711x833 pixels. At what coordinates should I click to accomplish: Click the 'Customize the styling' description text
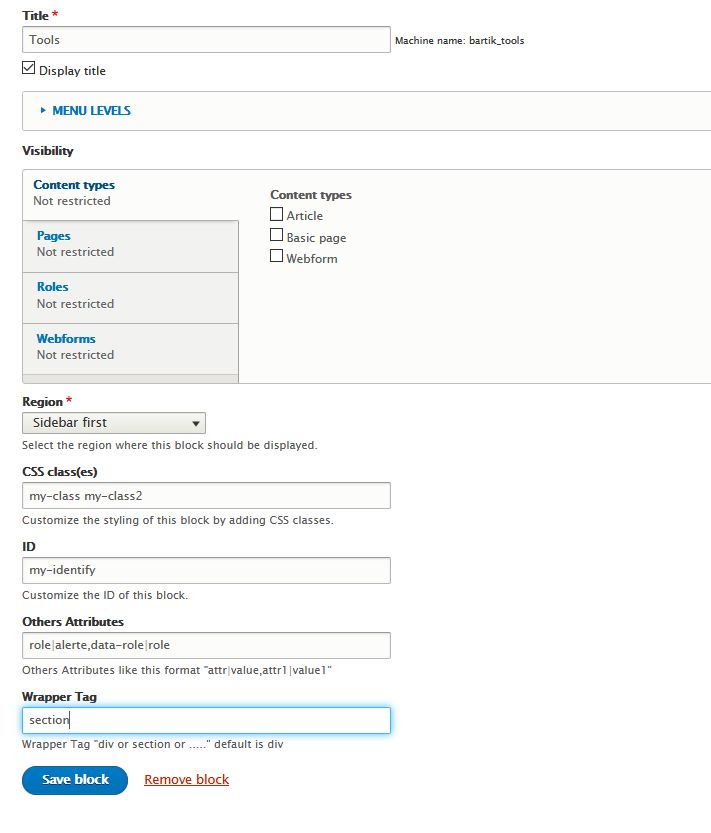(x=177, y=520)
